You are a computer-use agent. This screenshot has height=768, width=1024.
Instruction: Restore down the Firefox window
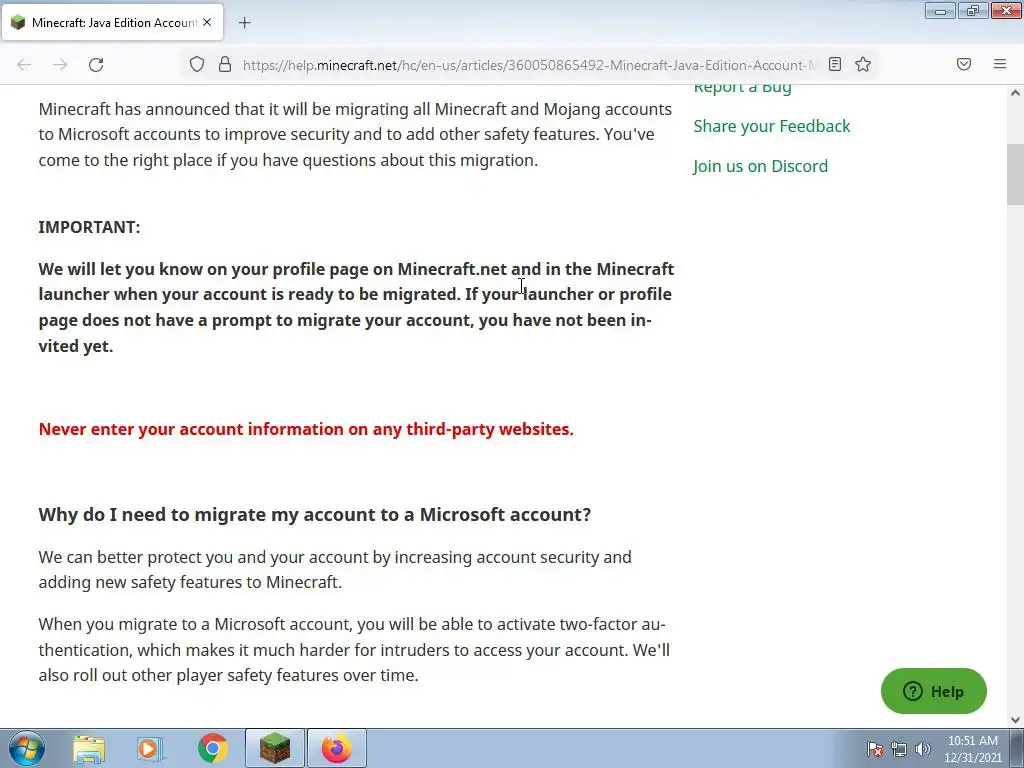point(973,11)
